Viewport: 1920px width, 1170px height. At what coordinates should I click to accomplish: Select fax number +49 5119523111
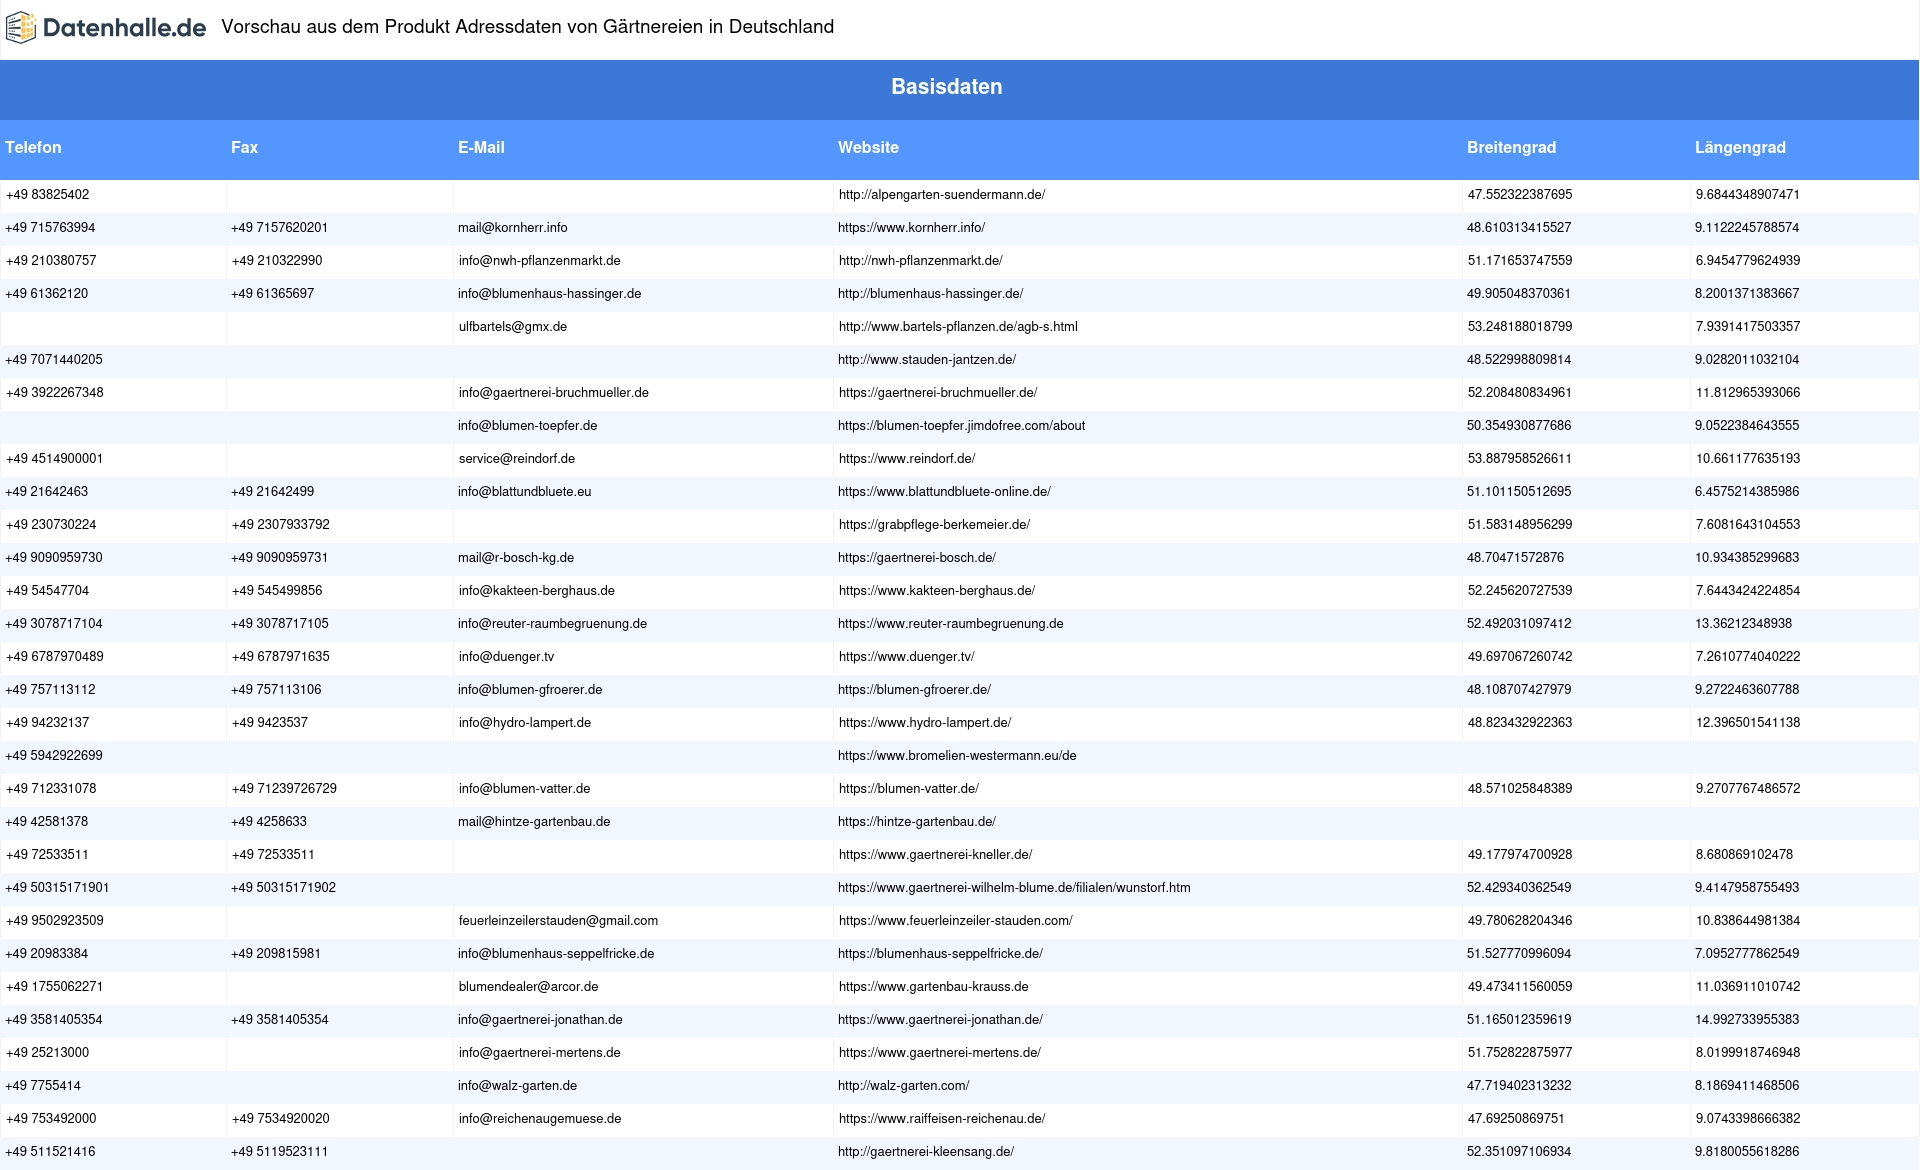tap(279, 1152)
